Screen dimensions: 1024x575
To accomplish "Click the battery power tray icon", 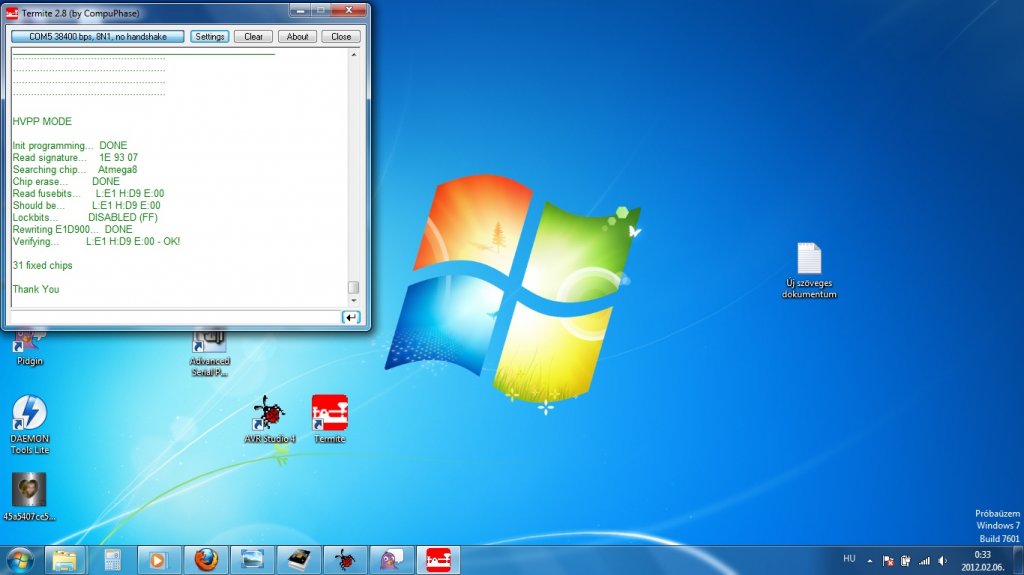I will click(x=906, y=561).
